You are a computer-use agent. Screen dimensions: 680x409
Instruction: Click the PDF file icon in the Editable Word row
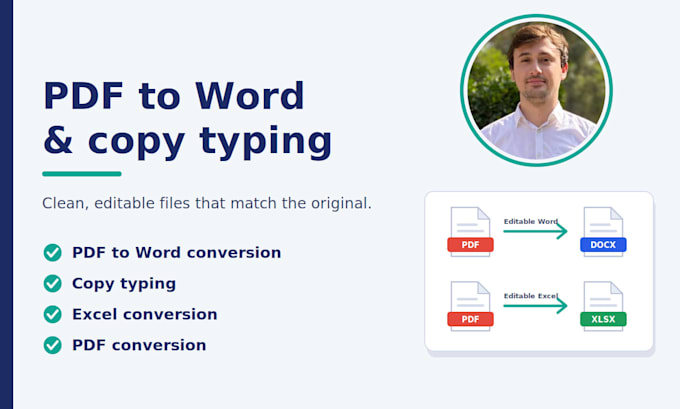(471, 232)
